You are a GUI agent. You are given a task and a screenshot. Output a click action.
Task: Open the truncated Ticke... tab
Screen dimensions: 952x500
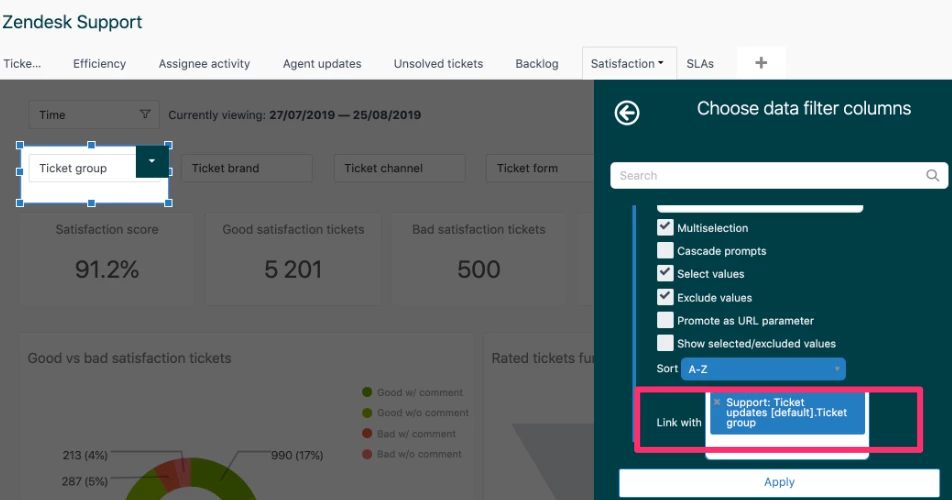click(22, 64)
